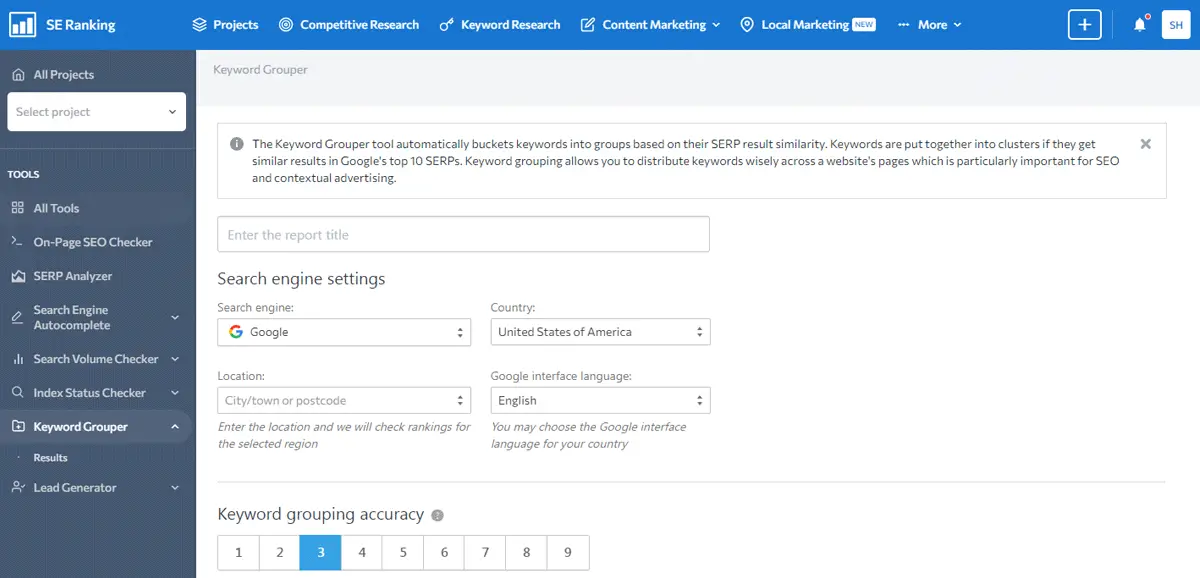Click the Google logo in Search engine

click(x=236, y=332)
